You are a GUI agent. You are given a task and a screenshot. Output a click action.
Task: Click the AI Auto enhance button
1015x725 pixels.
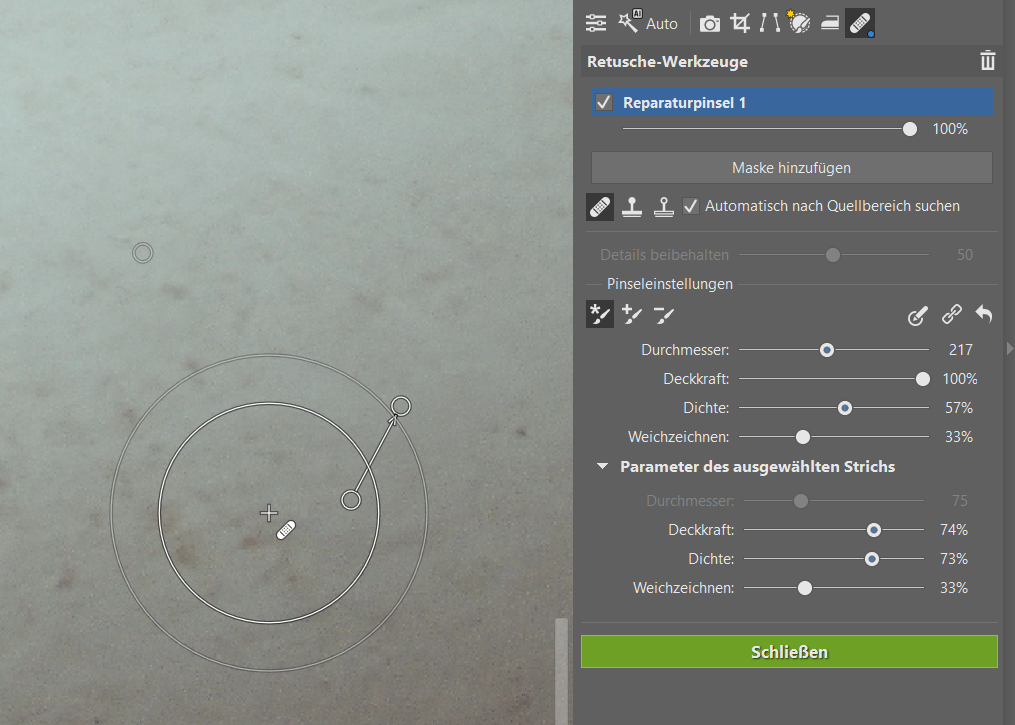(x=648, y=23)
